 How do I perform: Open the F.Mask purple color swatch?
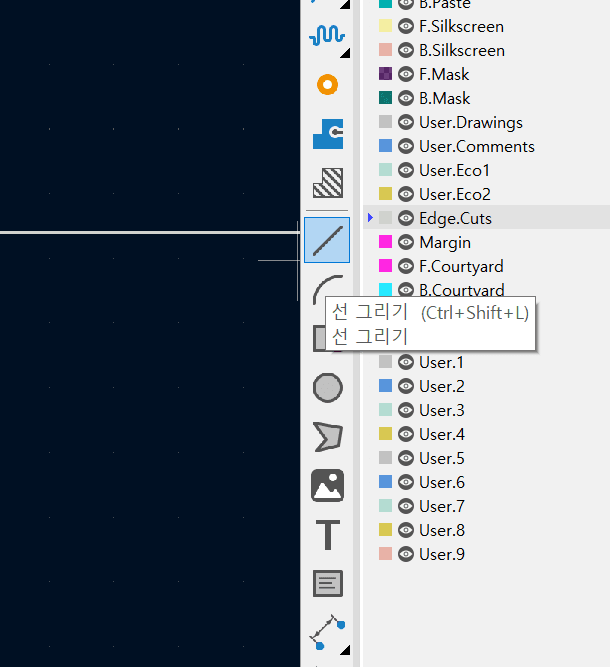[386, 74]
